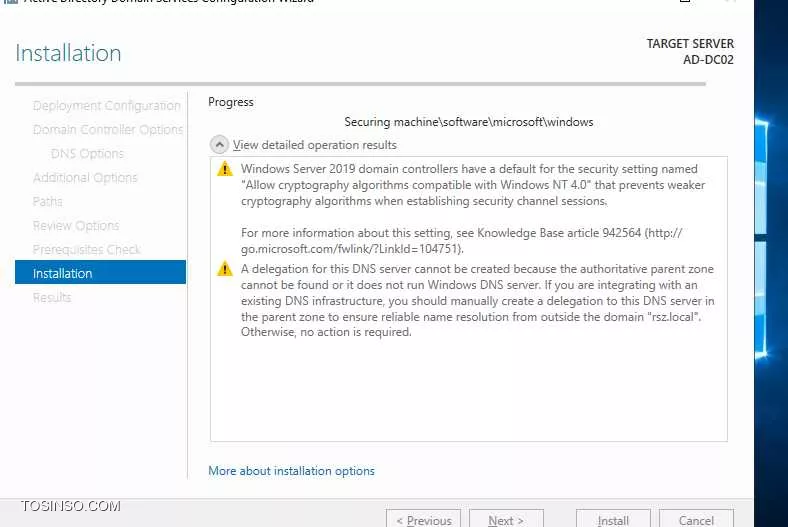Click the Knowledge Base article 942564 text
The image size is (788, 527).
click(x=559, y=233)
